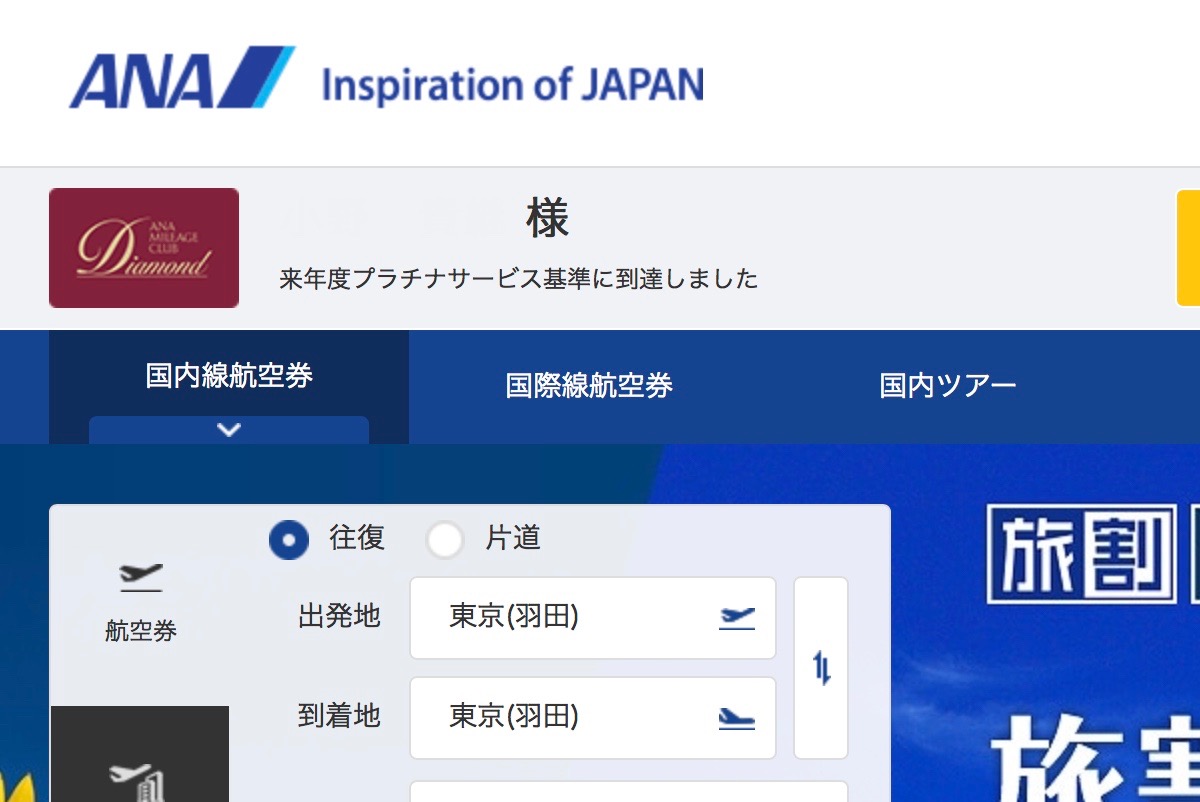Screen dimensions: 1200x802
Task: Click the 到着地 label
Action: pos(339,716)
